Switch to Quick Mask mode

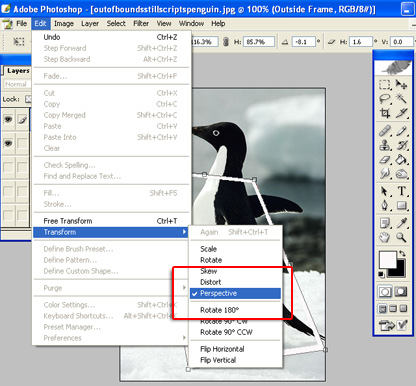click(x=401, y=292)
